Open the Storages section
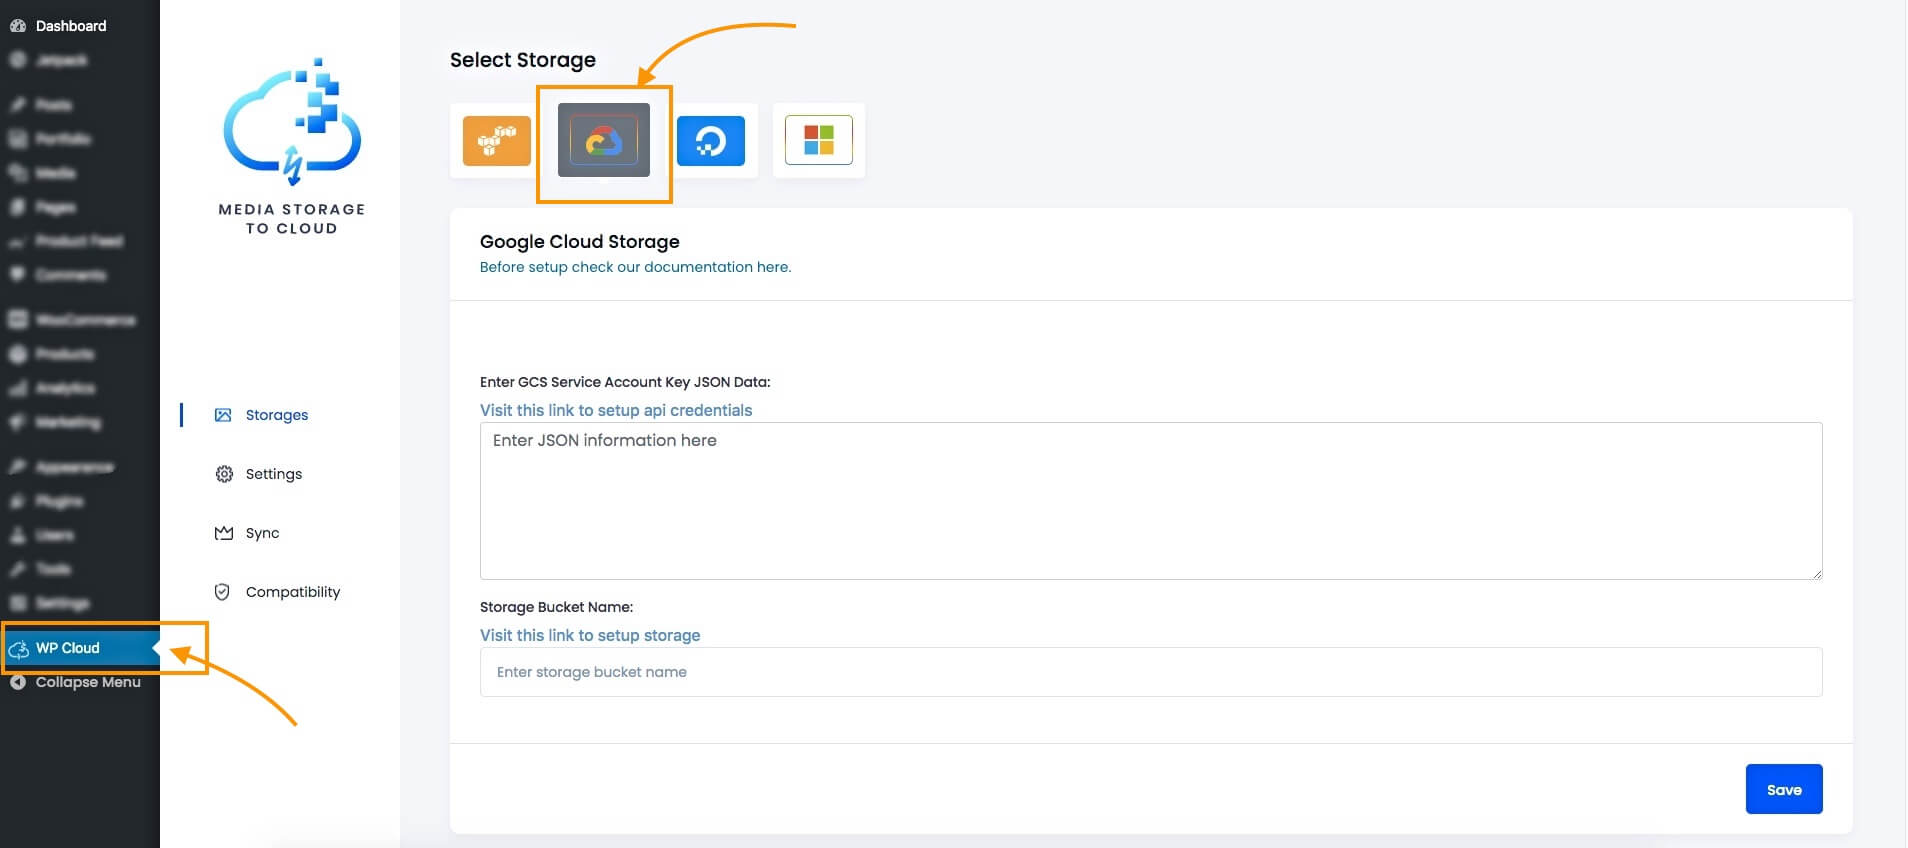This screenshot has height=848, width=1908. click(x=276, y=415)
